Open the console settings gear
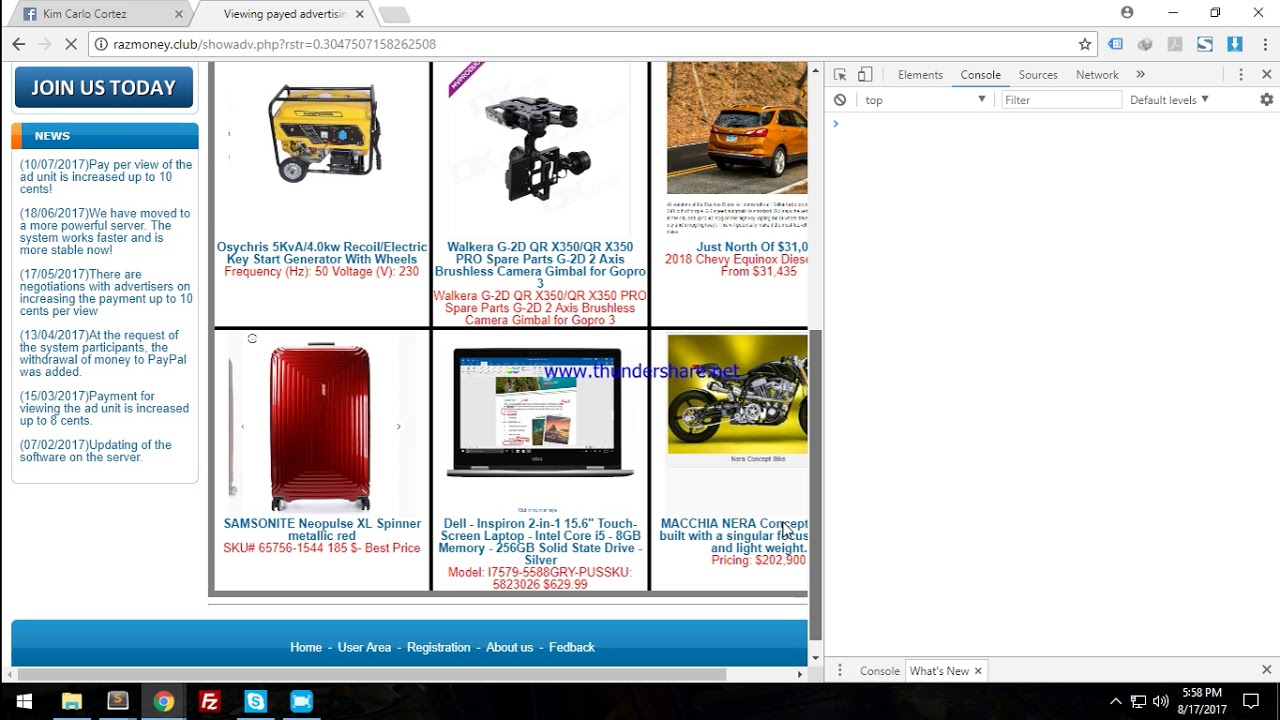1280x720 pixels. [1267, 100]
